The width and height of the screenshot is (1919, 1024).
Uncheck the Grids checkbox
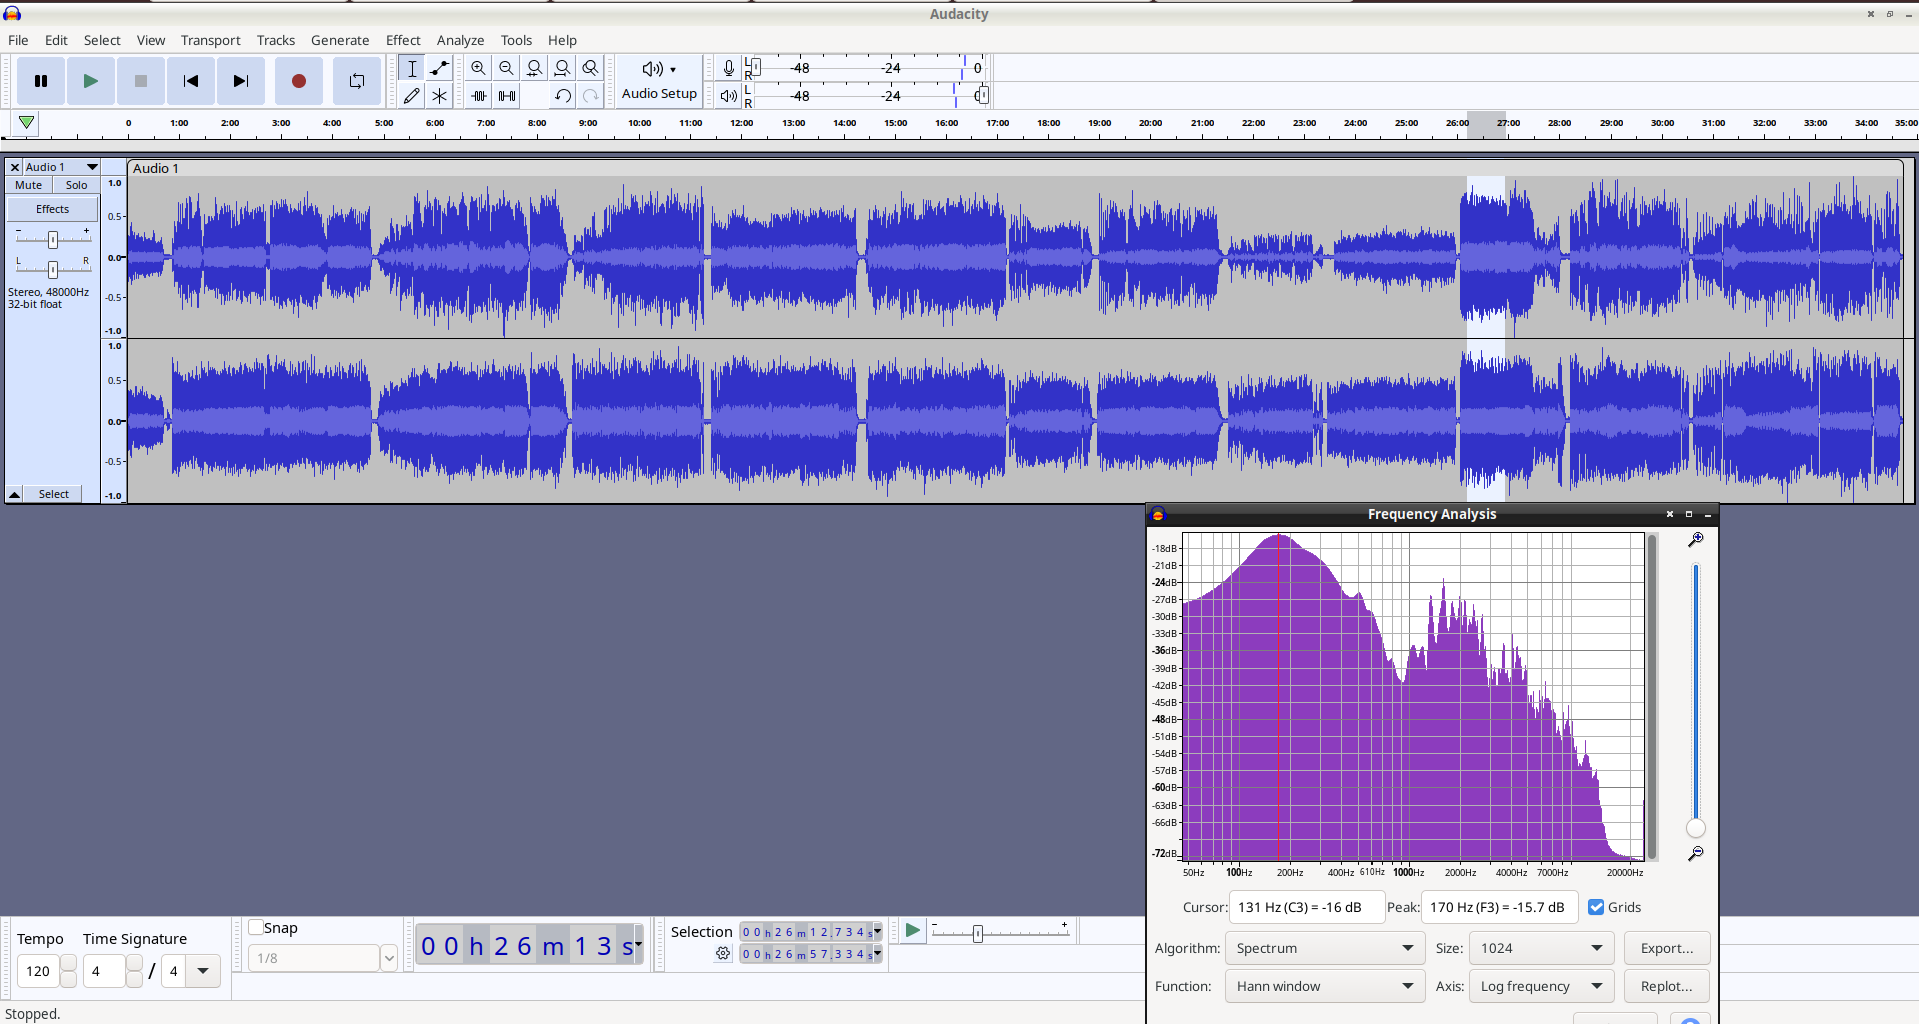click(1596, 907)
